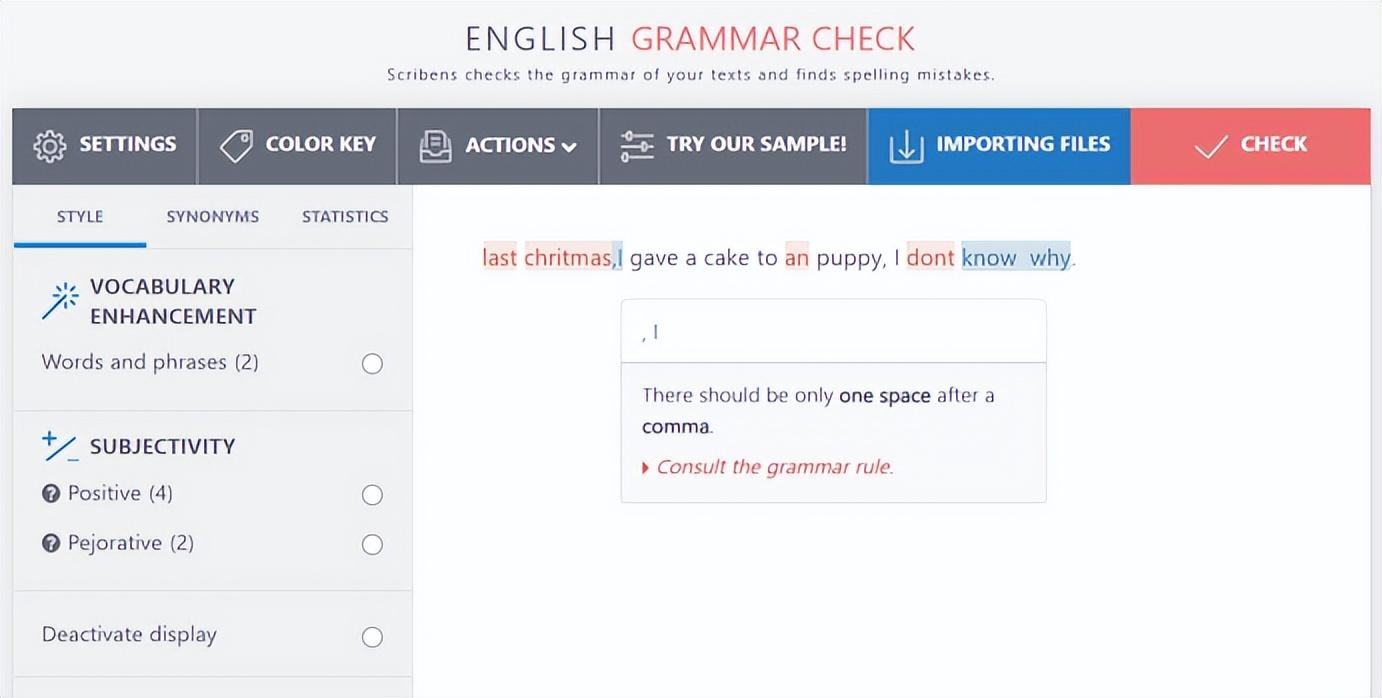Click the Subjectivity plus-minus icon

60,446
